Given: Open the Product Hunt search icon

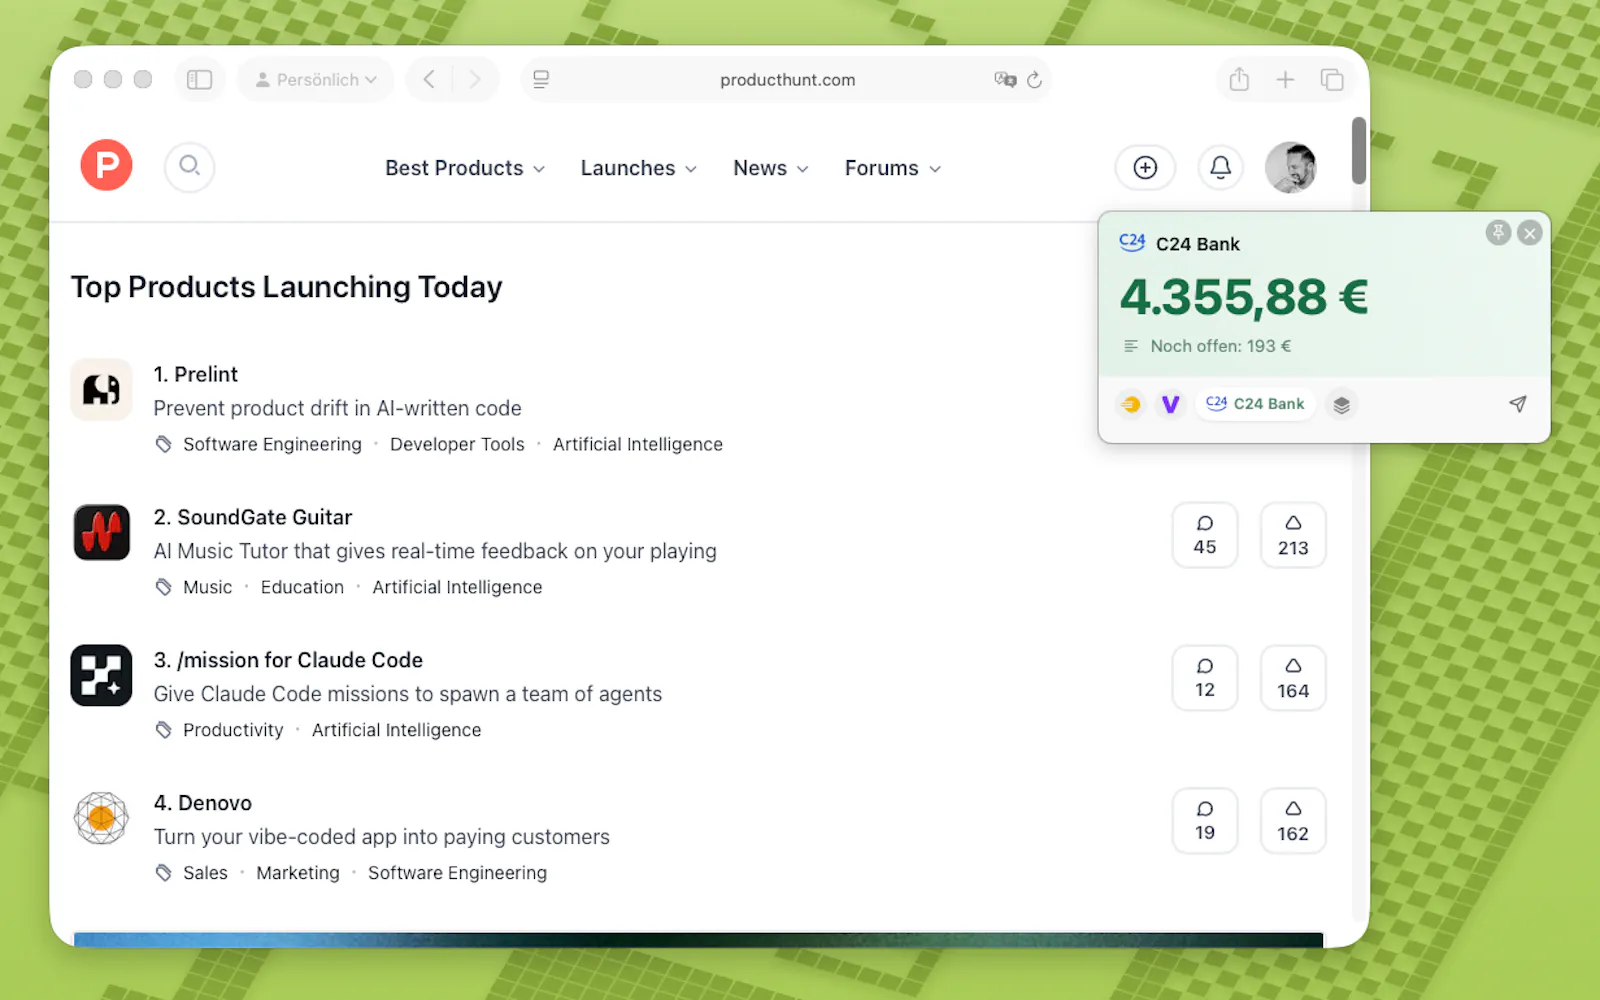Looking at the screenshot, I should pos(190,166).
